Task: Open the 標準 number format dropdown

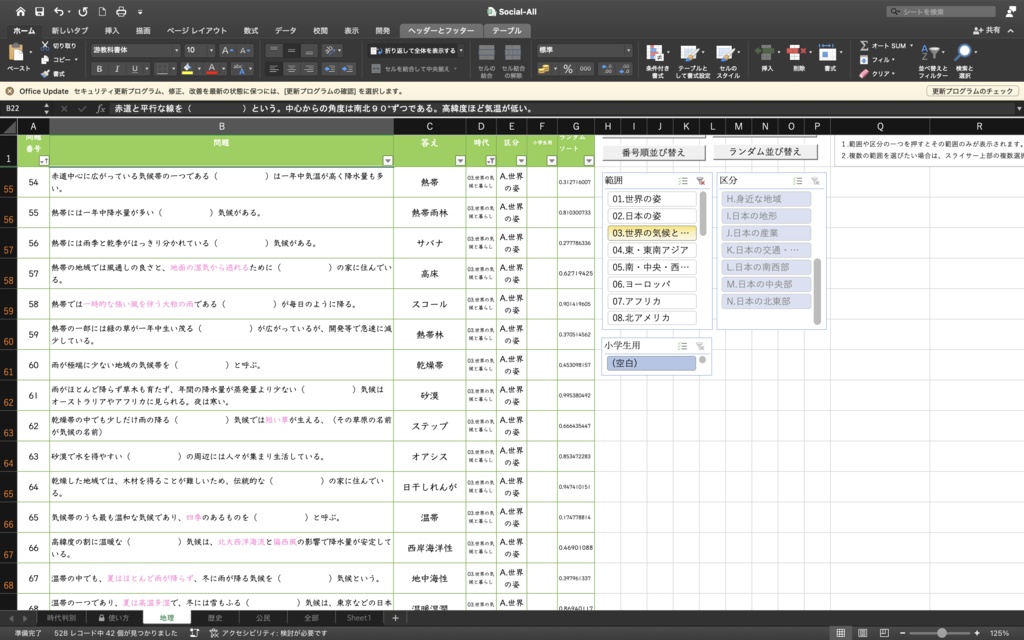Action: 627,48
